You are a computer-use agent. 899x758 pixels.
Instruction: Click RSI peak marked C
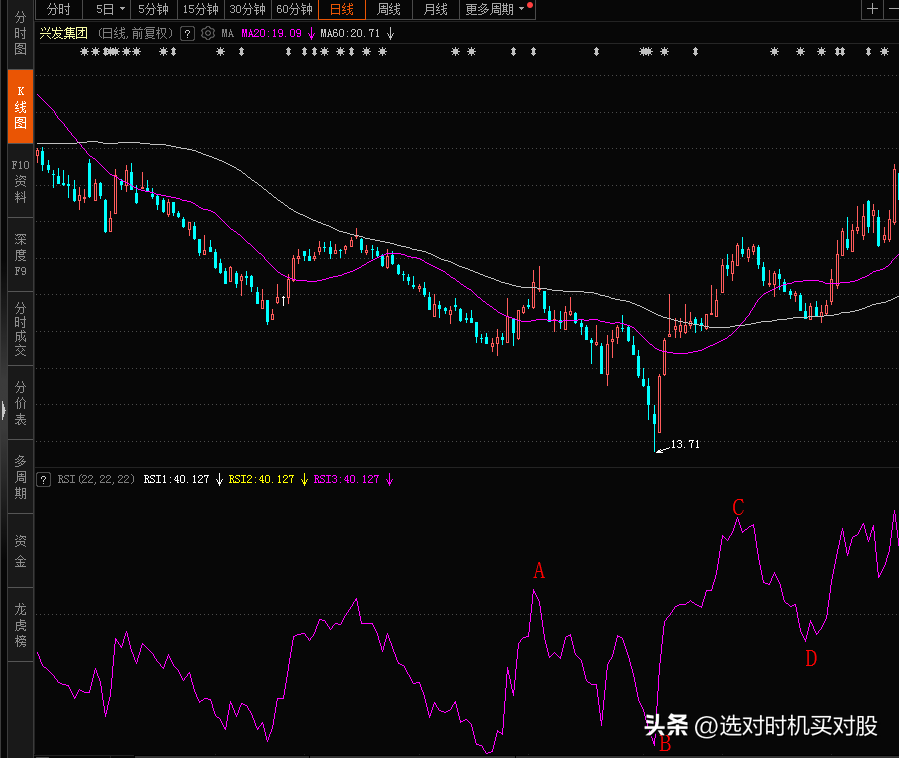click(738, 519)
